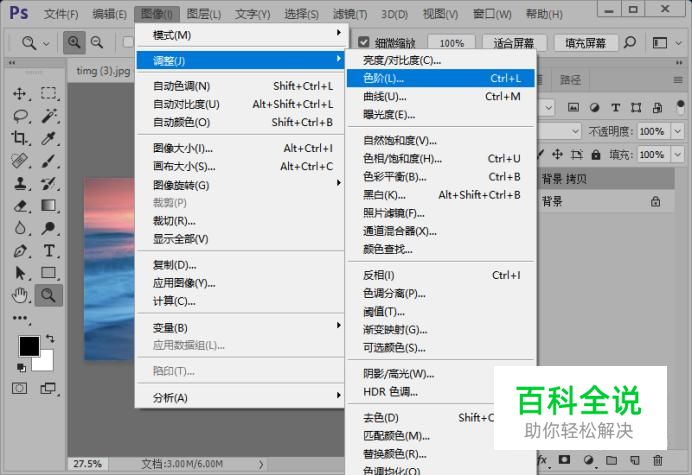Toggle shape layer filter icon
Image resolution: width=692 pixels, height=475 pixels.
(x=636, y=107)
